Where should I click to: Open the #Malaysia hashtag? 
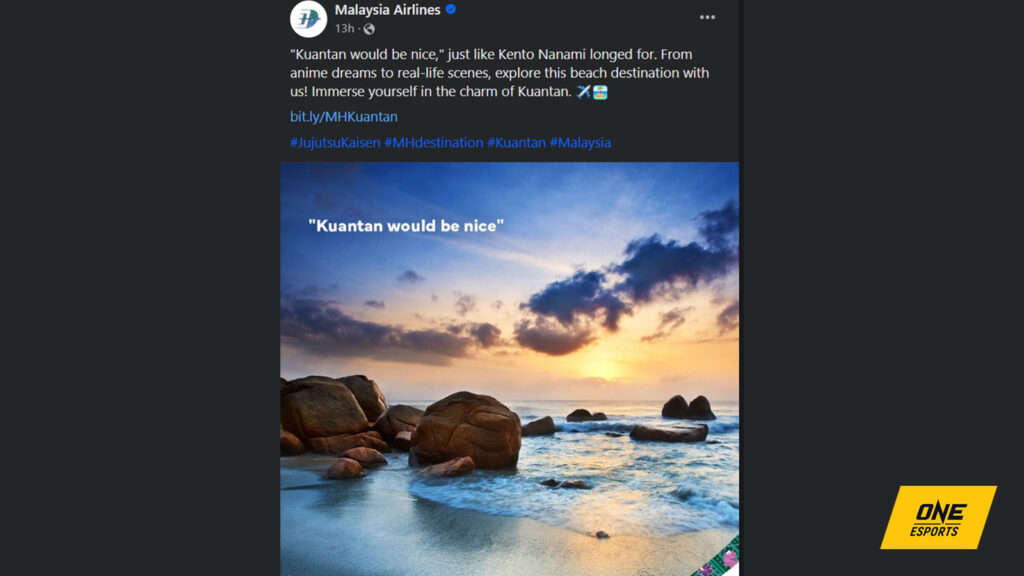(x=580, y=142)
